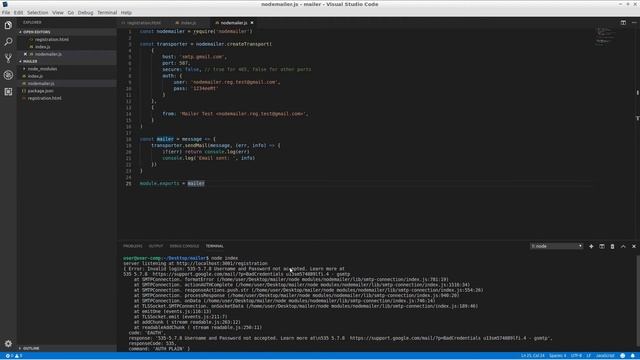Kill terminal with trash icon
This screenshot has height=360, width=640.
(x=612, y=247)
